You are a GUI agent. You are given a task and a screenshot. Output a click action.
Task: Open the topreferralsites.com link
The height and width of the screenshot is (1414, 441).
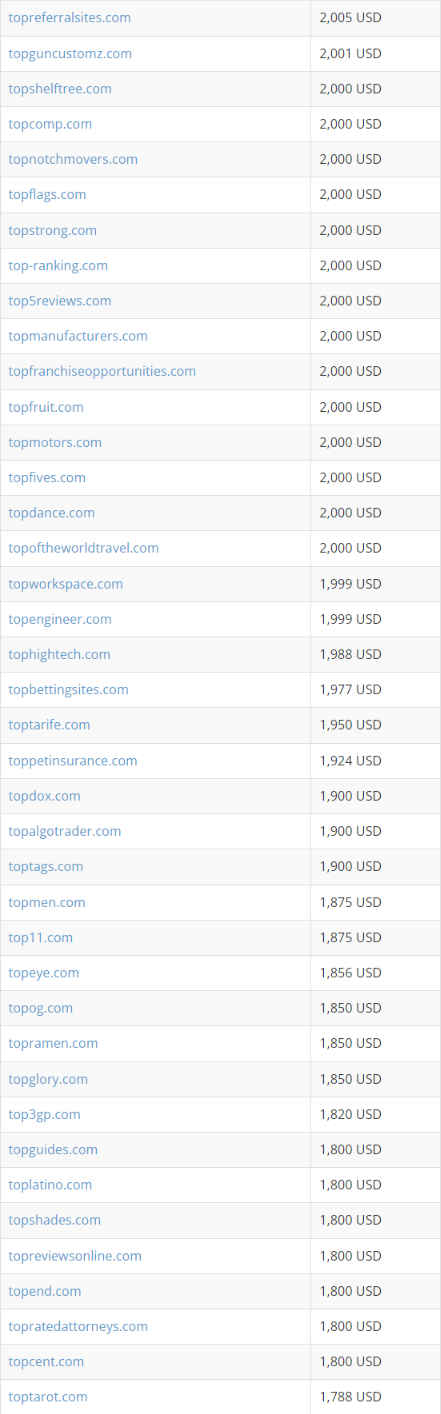pos(69,18)
